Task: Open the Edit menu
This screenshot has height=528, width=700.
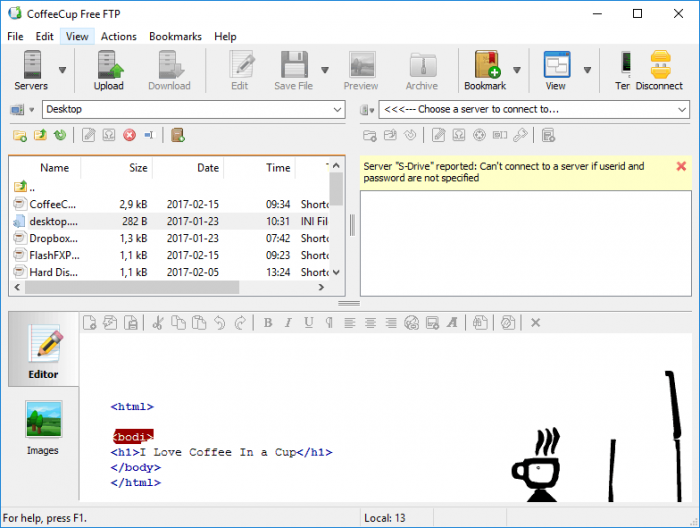Action: tap(45, 37)
